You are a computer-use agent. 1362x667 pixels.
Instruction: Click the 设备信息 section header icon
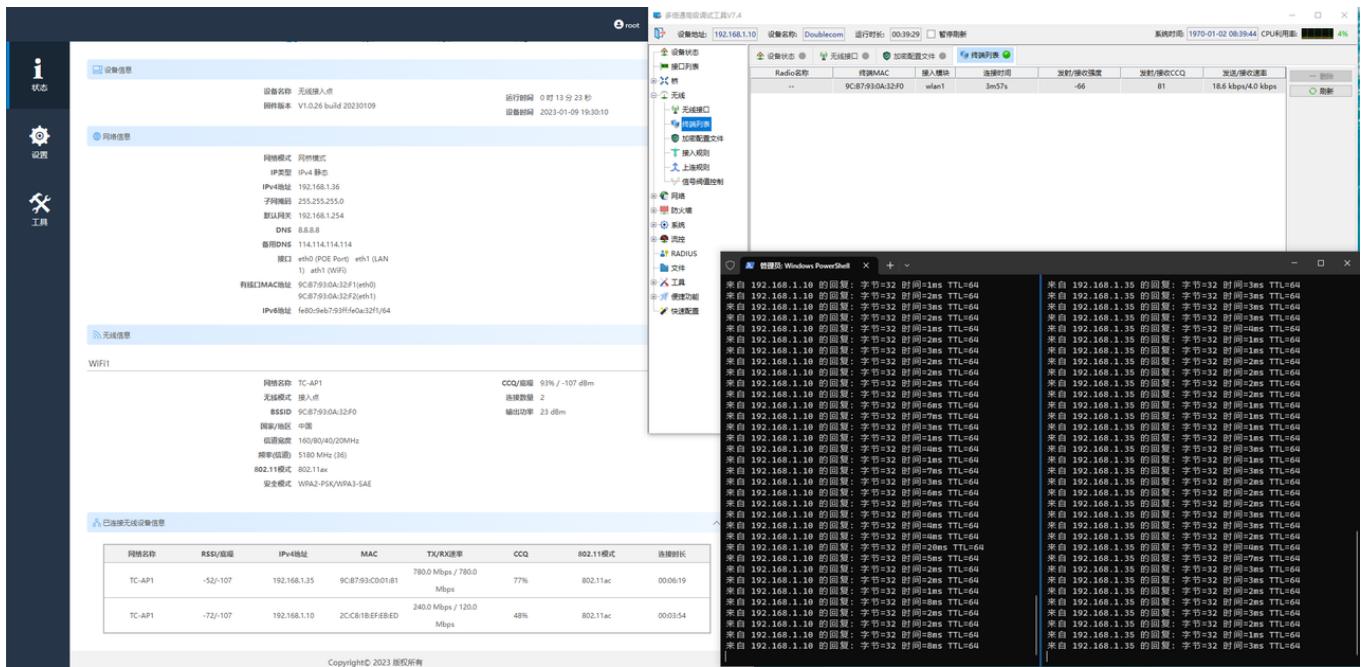pos(96,68)
